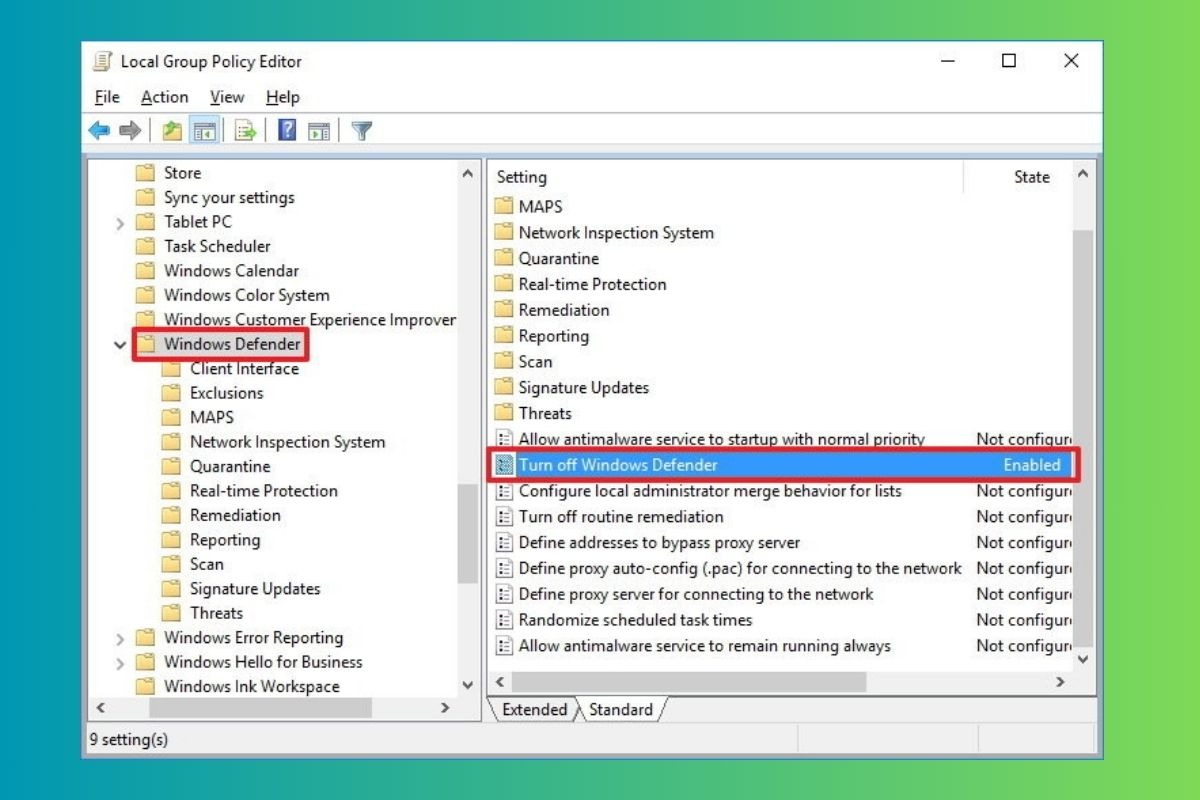1200x800 pixels.
Task: Click the Scan folder icon in settings list
Action: coord(504,362)
